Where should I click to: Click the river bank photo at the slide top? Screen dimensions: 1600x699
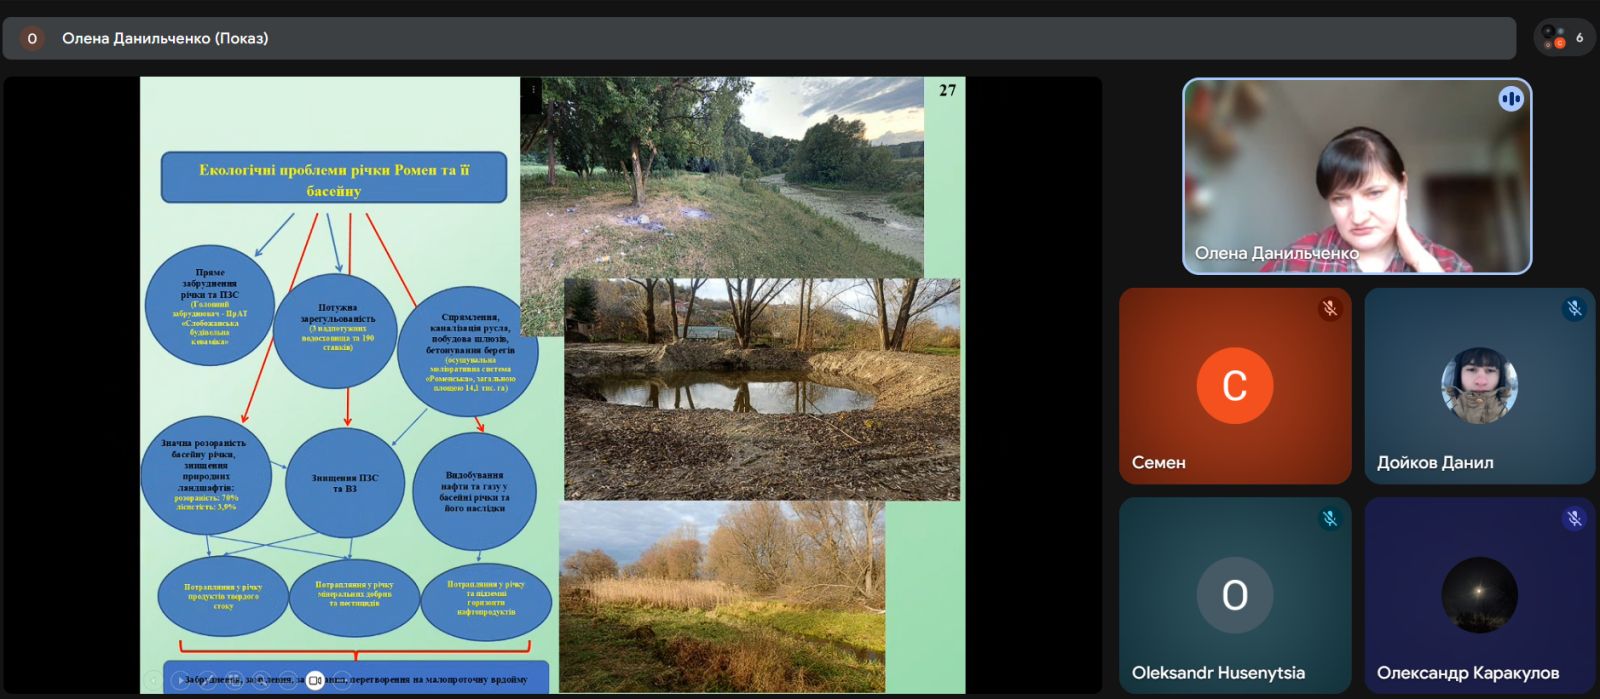722,175
